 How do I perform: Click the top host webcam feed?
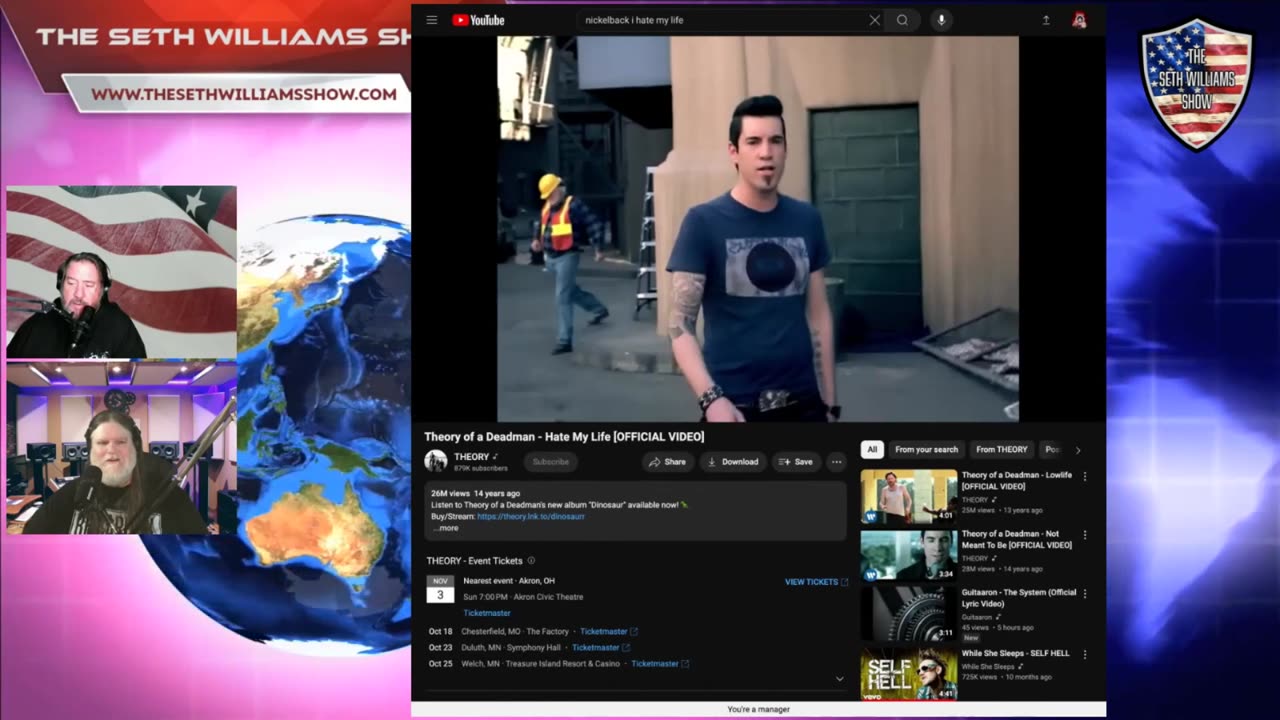(x=122, y=272)
